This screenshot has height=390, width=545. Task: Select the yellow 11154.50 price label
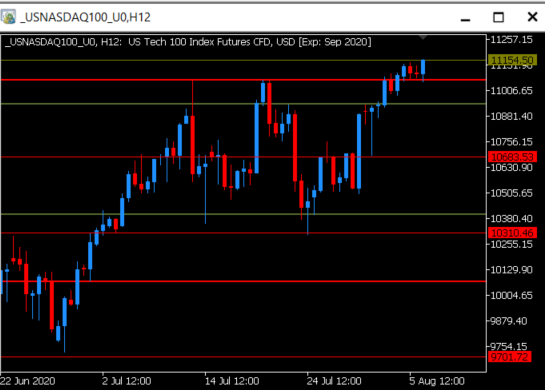point(512,60)
